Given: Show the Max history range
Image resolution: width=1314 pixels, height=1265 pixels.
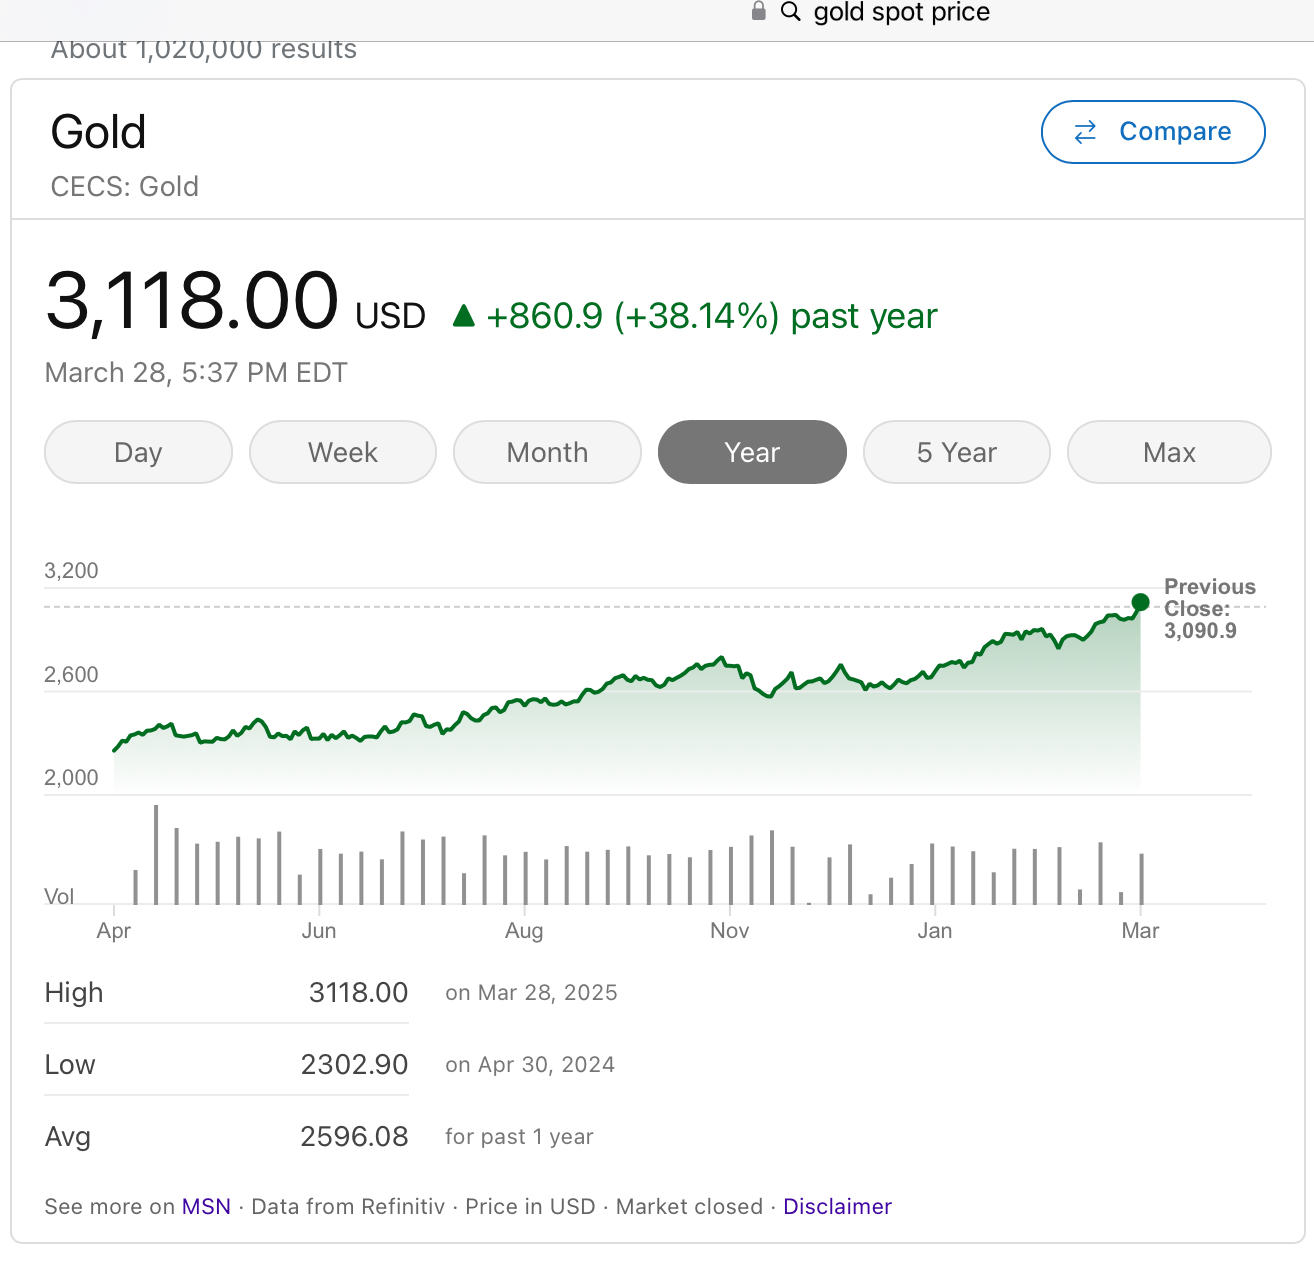Looking at the screenshot, I should [x=1169, y=452].
